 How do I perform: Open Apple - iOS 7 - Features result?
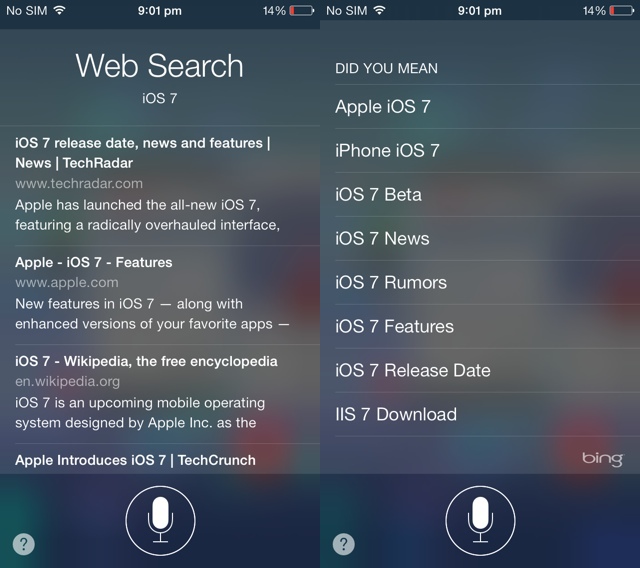[160, 295]
